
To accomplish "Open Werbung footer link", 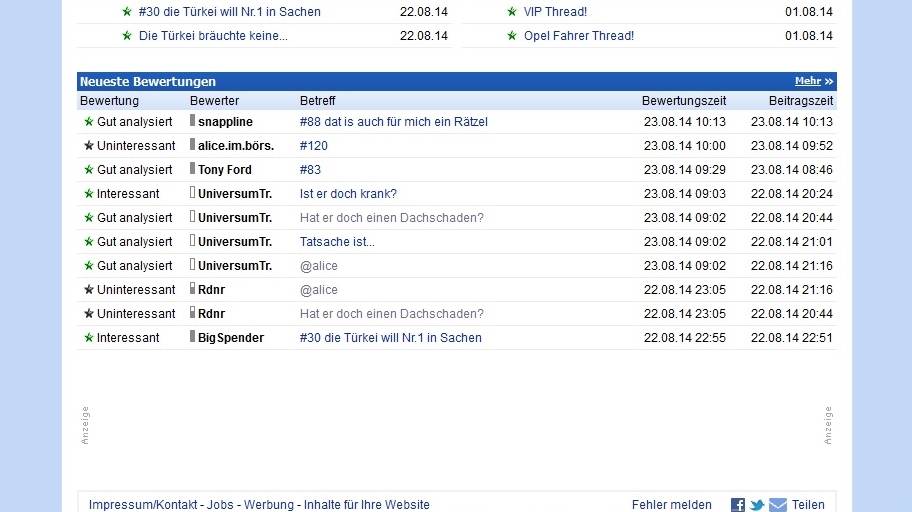I will point(269,504).
